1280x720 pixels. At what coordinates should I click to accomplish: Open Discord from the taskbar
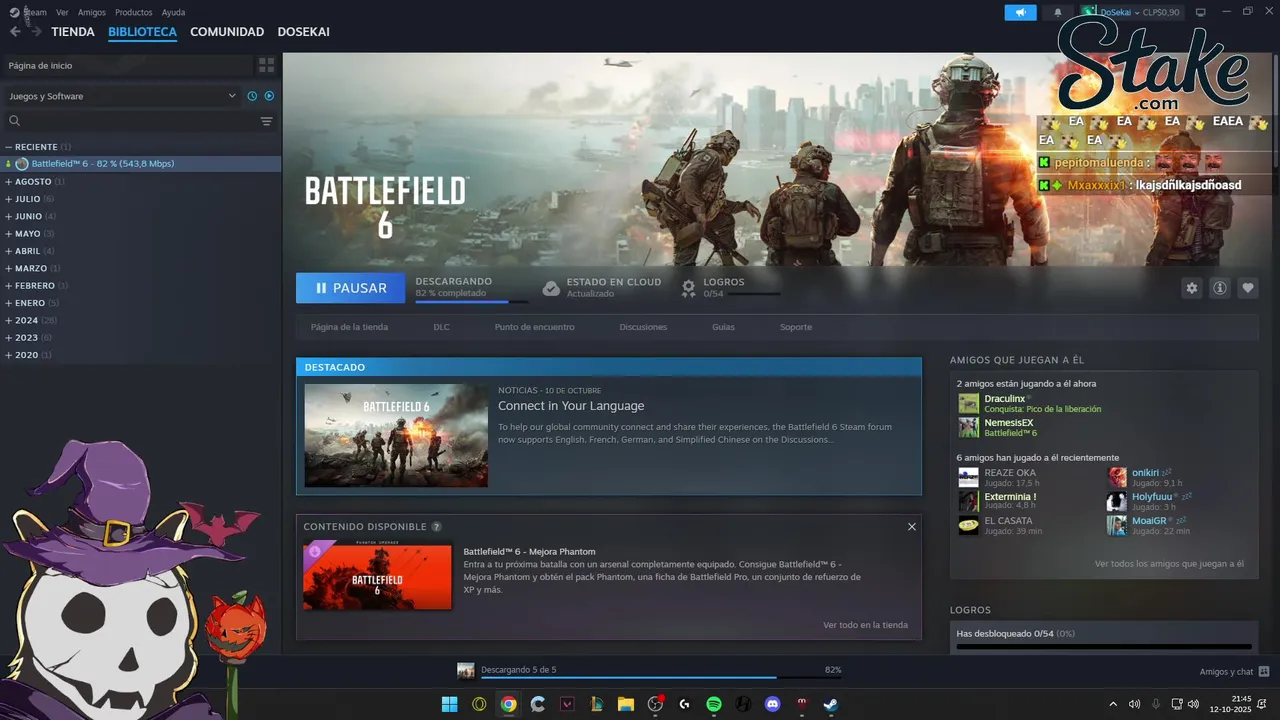click(772, 704)
